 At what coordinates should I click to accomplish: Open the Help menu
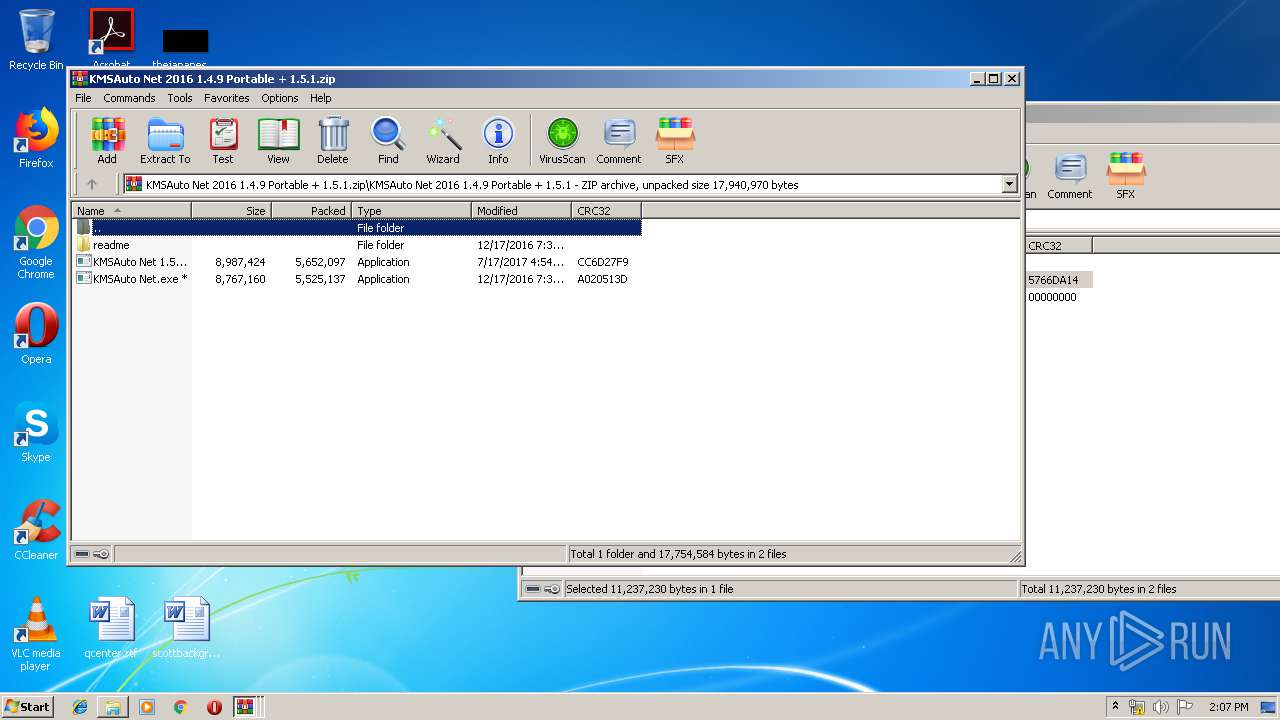click(x=320, y=98)
